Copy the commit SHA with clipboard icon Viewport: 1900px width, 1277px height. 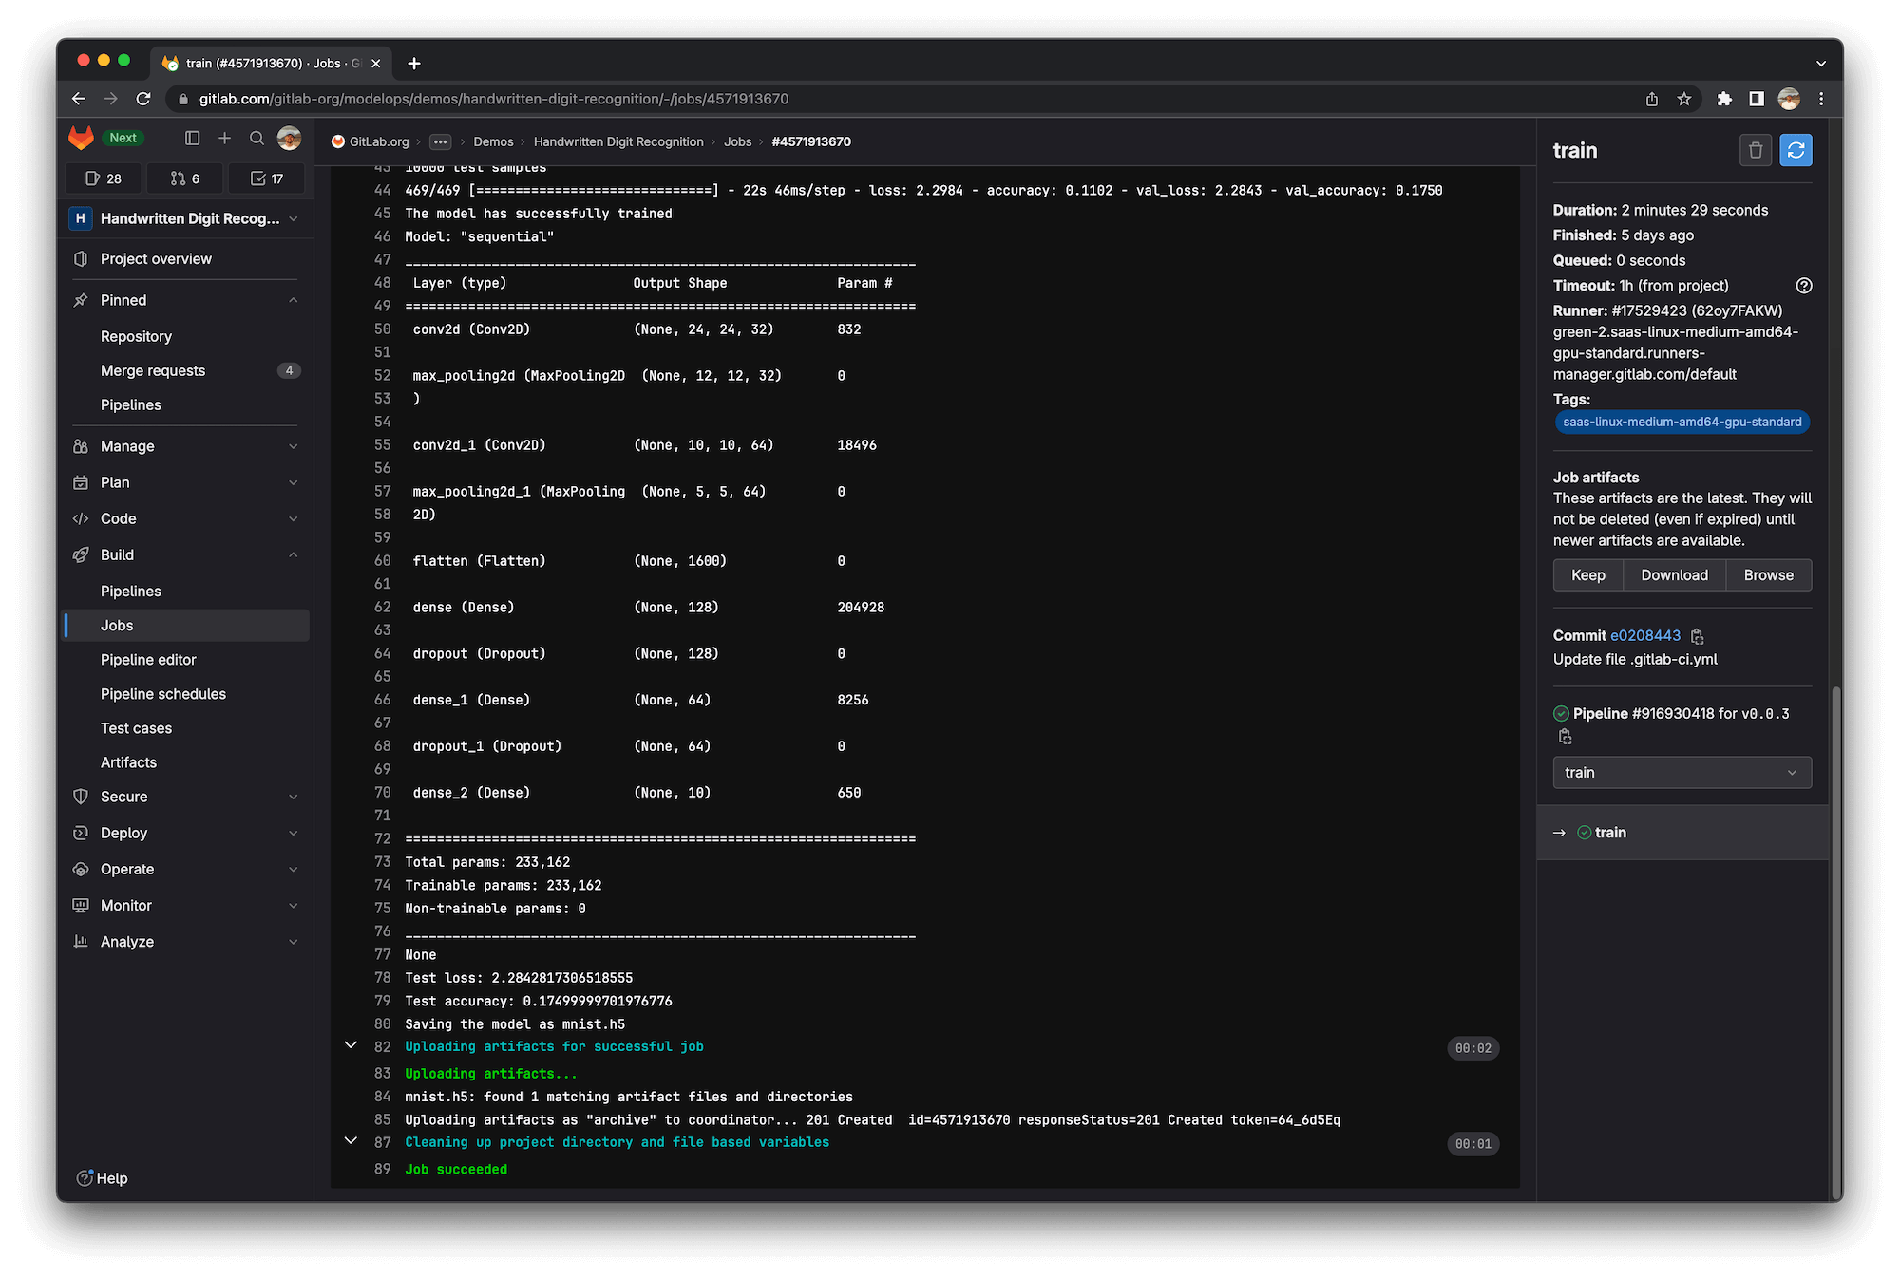tap(1697, 636)
